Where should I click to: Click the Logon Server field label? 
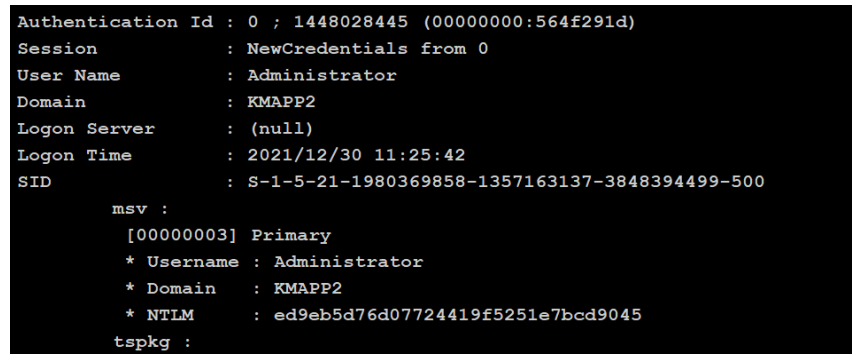point(86,129)
